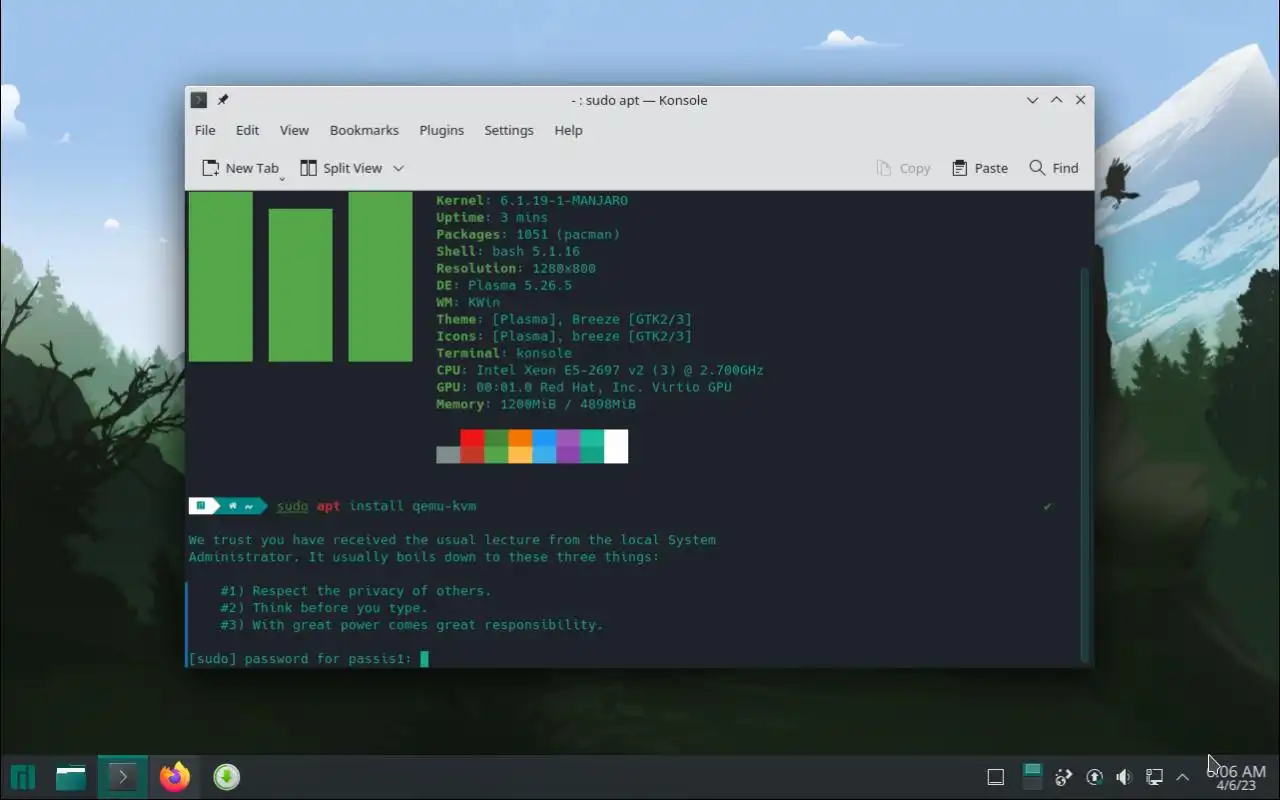The image size is (1280, 800).
Task: Expand the Split View dropdown arrow
Action: (x=398, y=168)
